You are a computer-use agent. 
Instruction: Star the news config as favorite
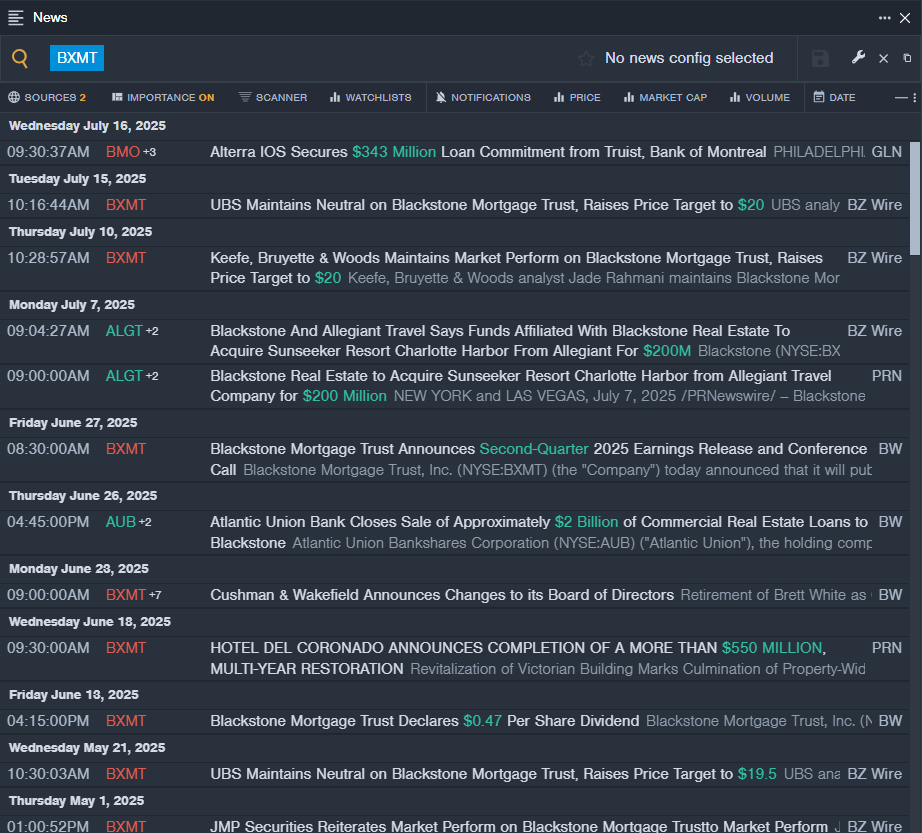point(586,58)
